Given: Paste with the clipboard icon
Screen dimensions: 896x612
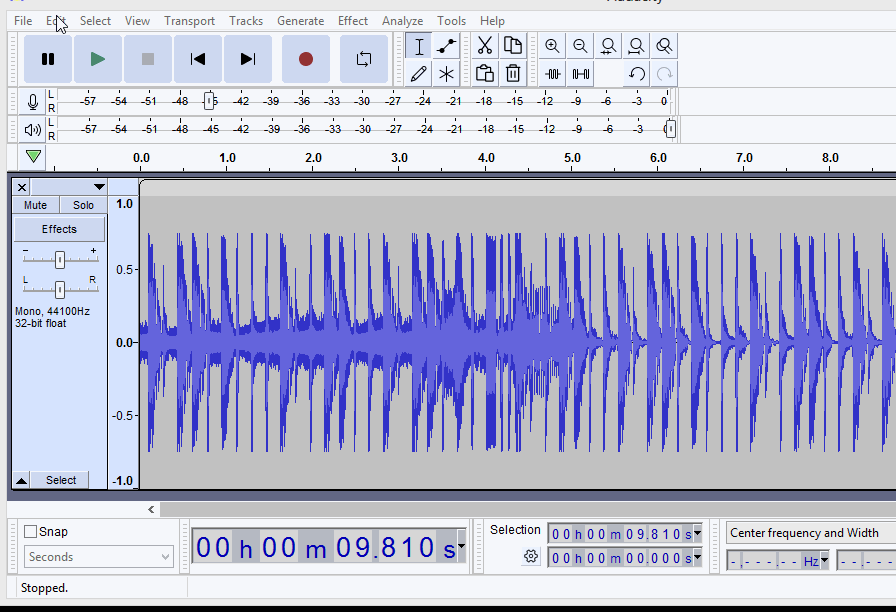Looking at the screenshot, I should (x=485, y=74).
